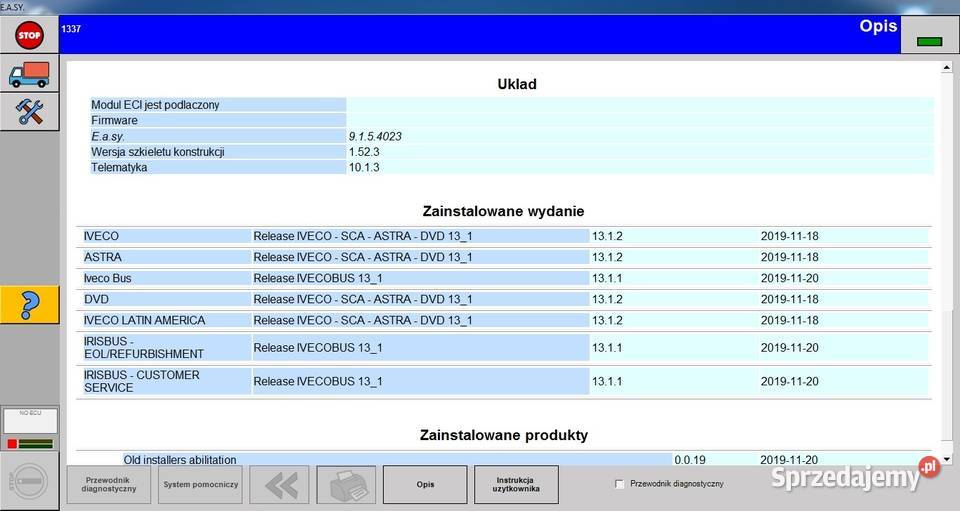This screenshot has width=960, height=511.
Task: Select the DVD release row name
Action: pyautogui.click(x=97, y=299)
